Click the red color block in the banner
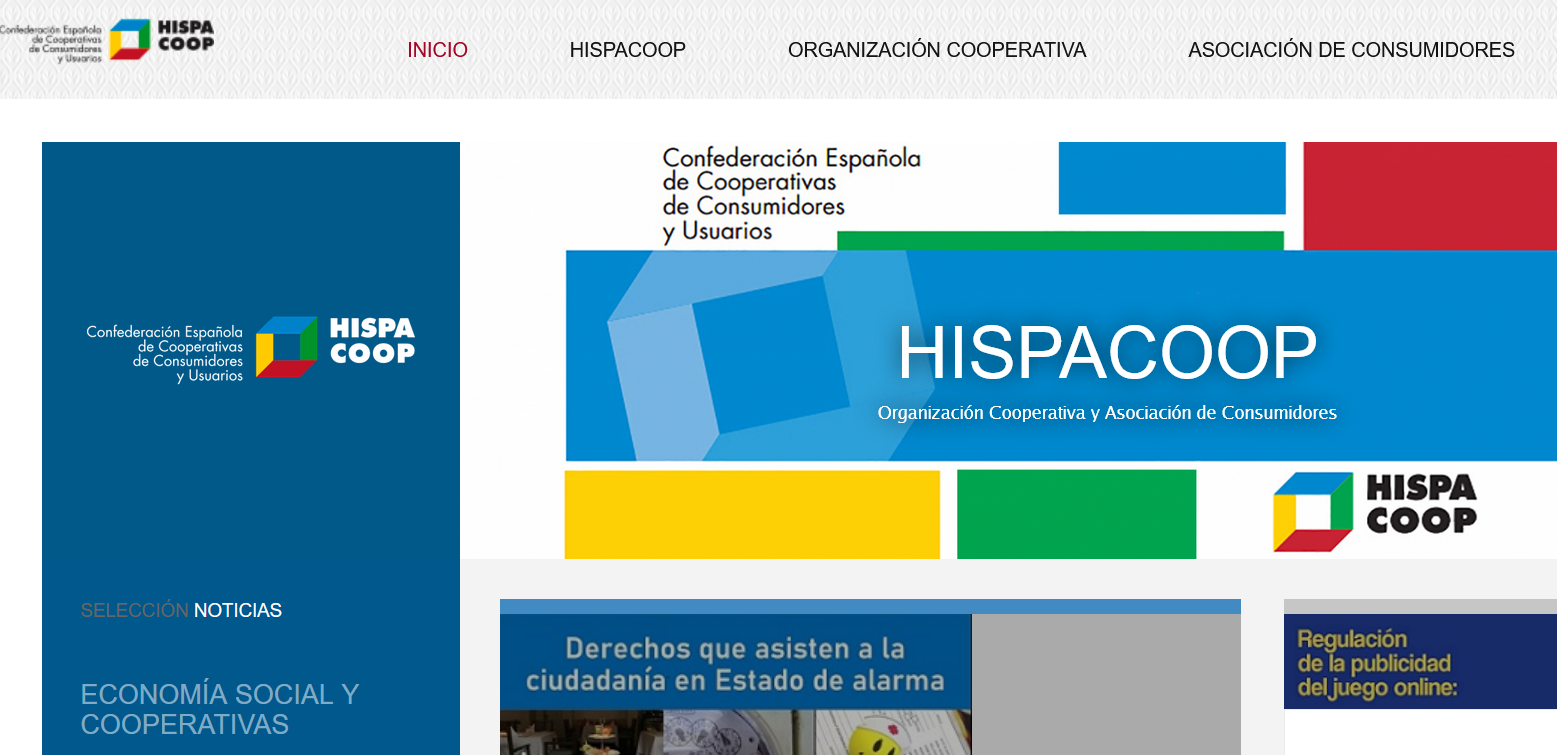Viewport: 1557px width, 755px height. pyautogui.click(x=1428, y=193)
